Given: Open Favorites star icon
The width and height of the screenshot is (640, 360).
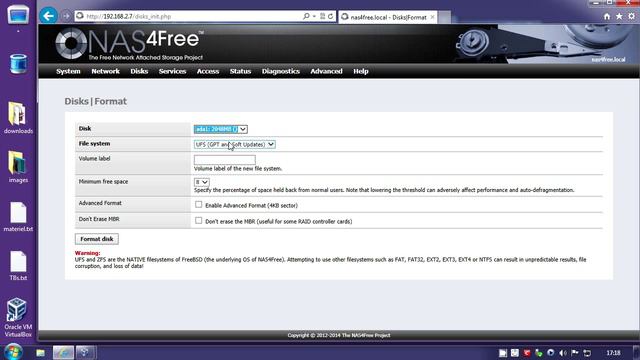Looking at the screenshot, I should (x=619, y=16).
